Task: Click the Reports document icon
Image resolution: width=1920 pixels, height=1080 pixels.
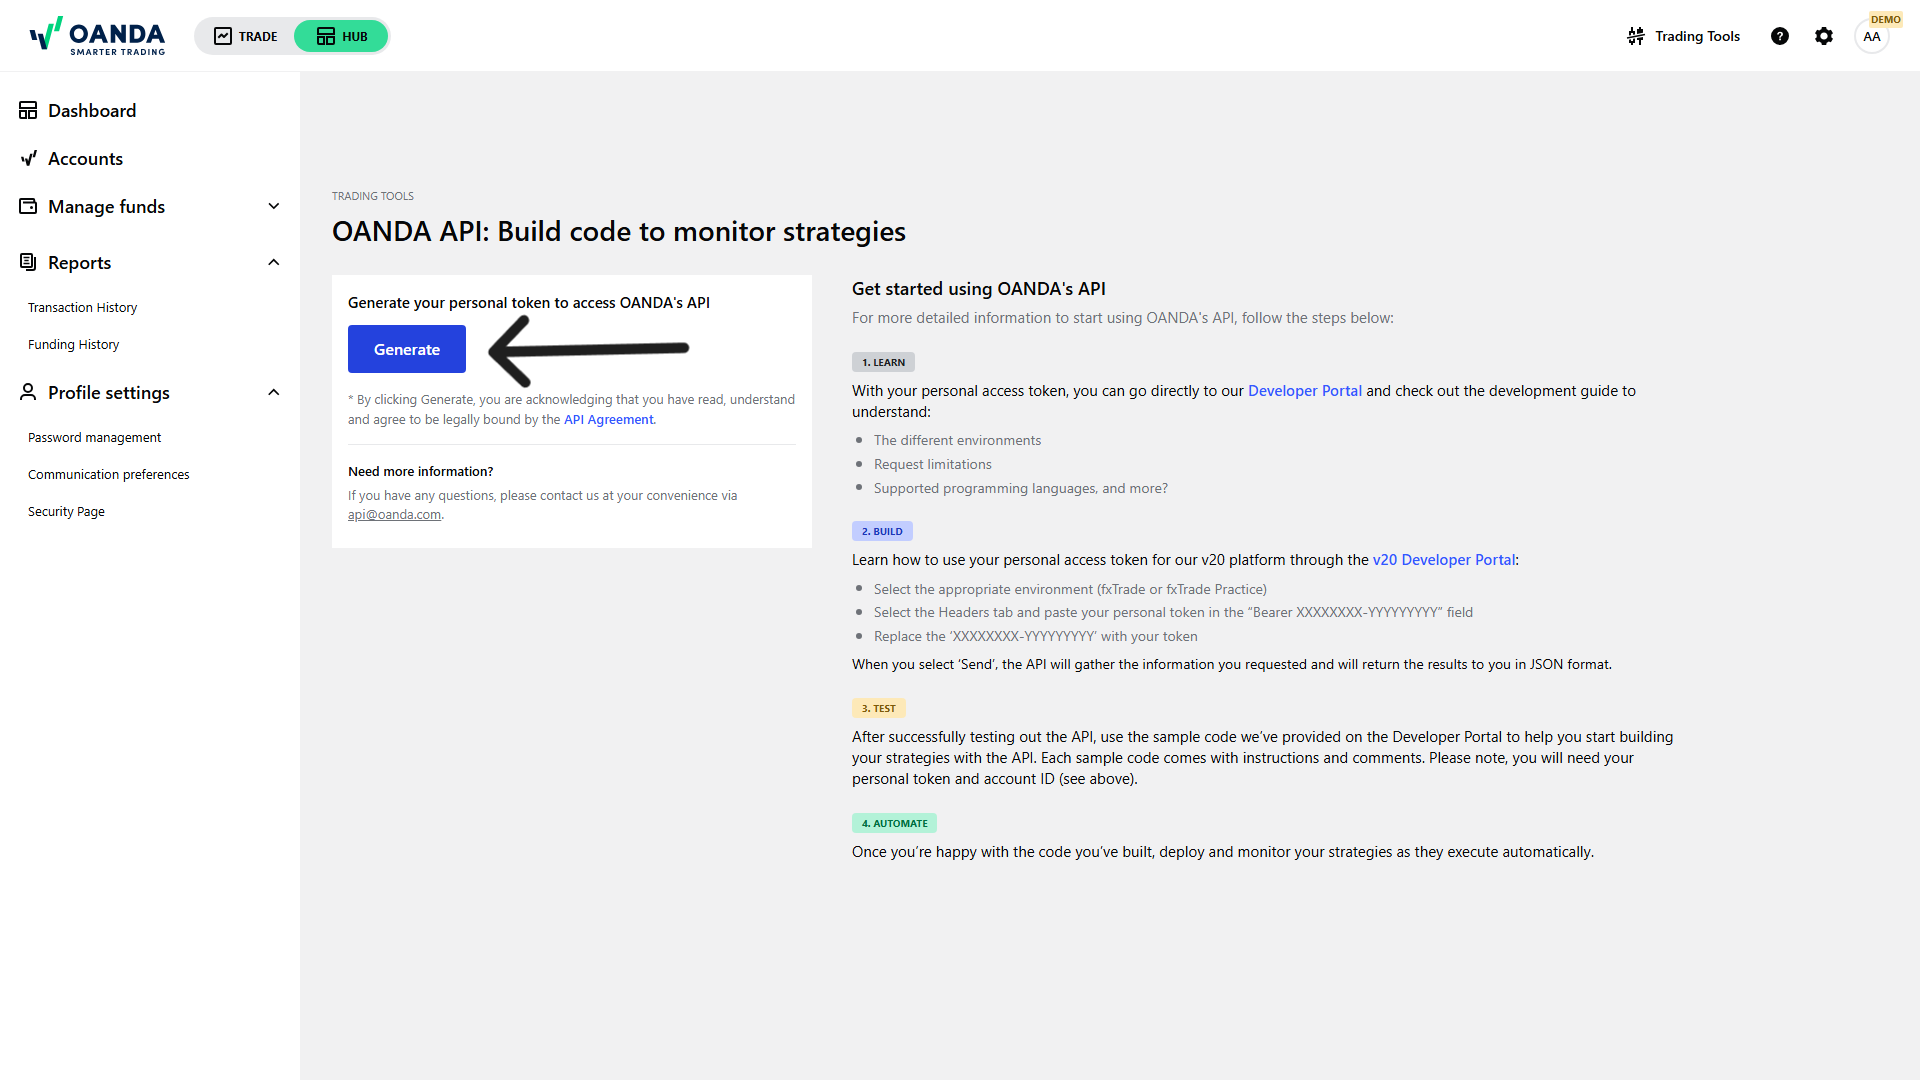Action: tap(28, 262)
